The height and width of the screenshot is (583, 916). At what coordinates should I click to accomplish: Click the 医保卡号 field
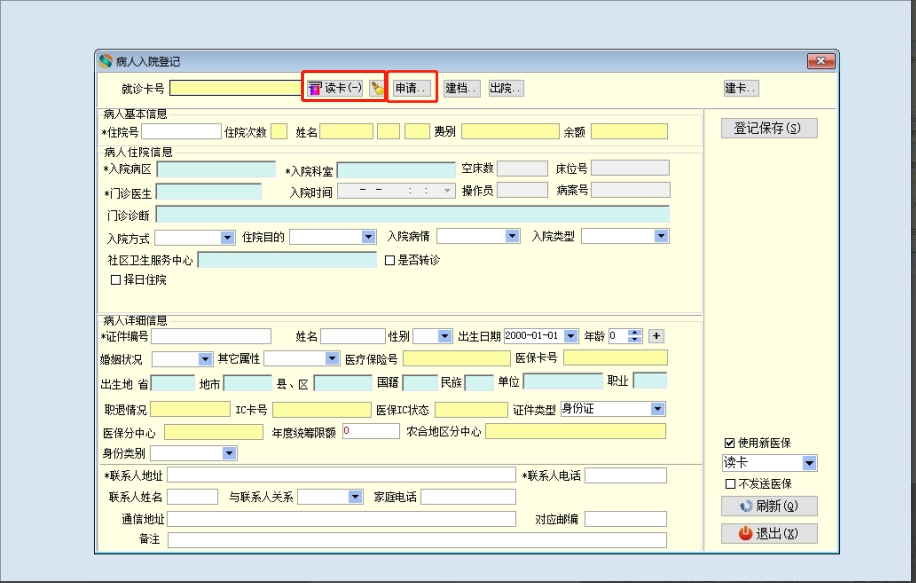(615, 358)
